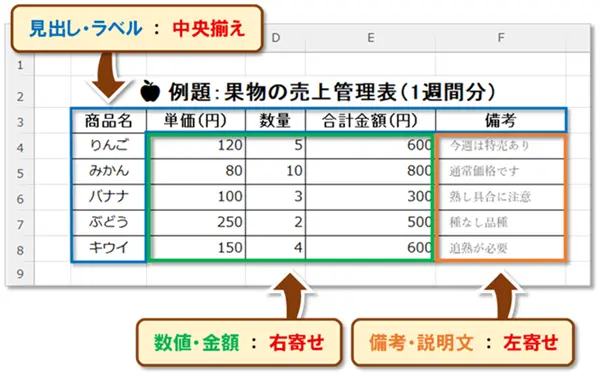Select row header 9
Image resolution: width=600 pixels, height=376 pixels.
[x=20, y=273]
